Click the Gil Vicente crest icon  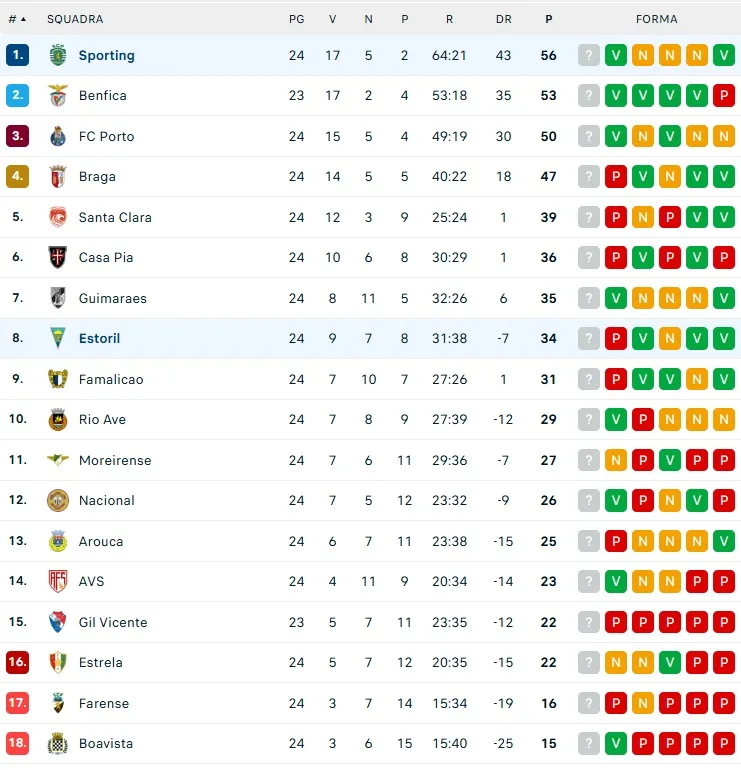tap(58, 622)
